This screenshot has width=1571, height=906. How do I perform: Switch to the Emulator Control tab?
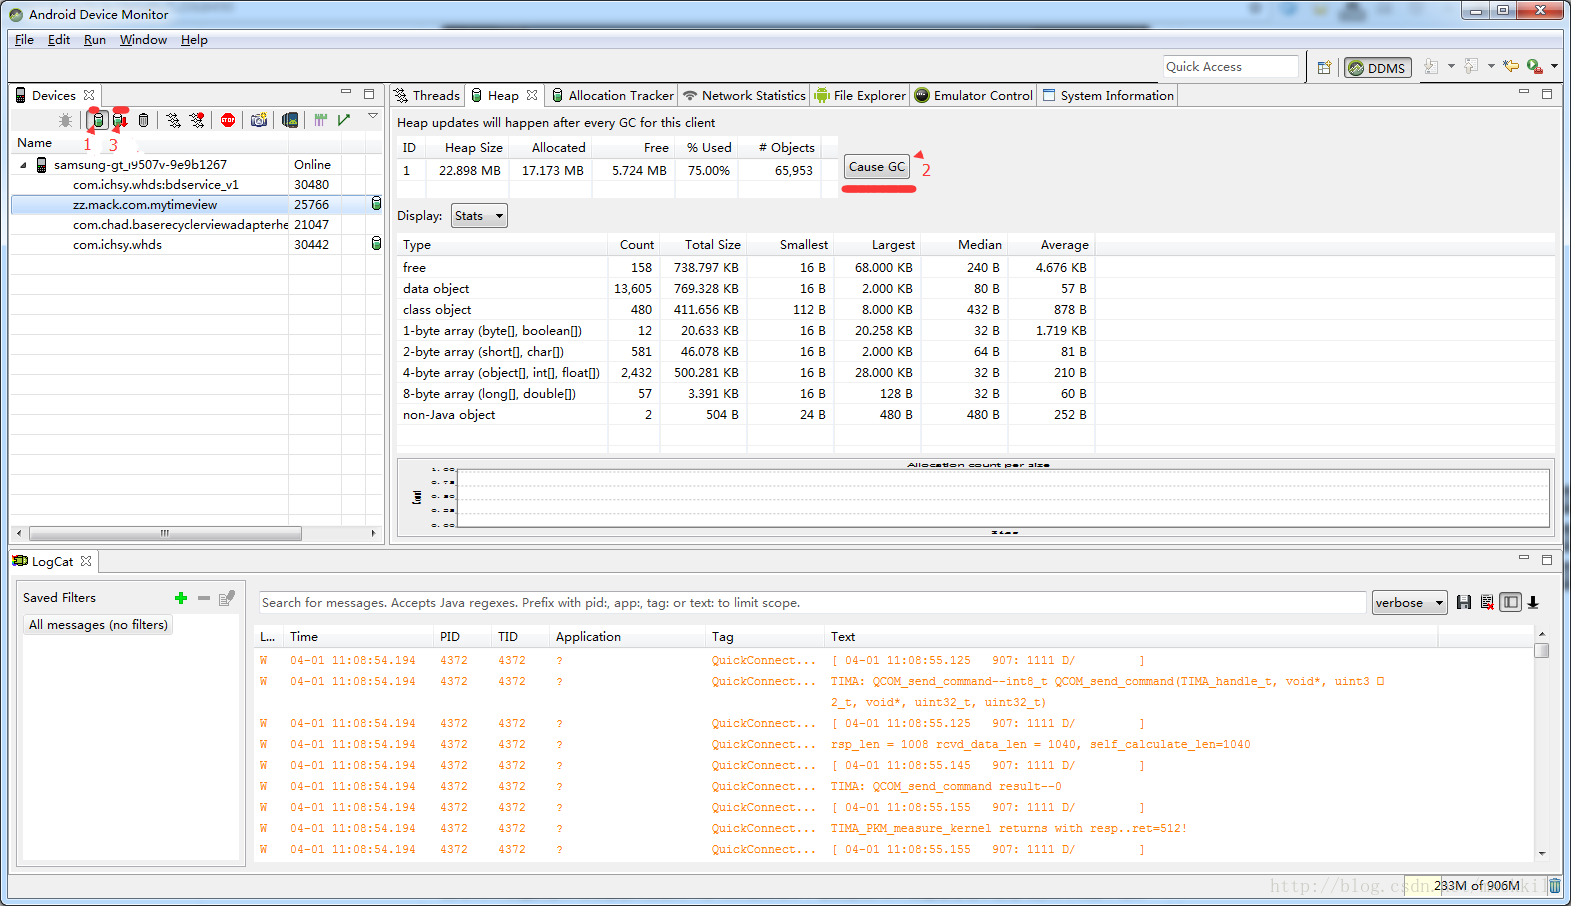click(974, 96)
